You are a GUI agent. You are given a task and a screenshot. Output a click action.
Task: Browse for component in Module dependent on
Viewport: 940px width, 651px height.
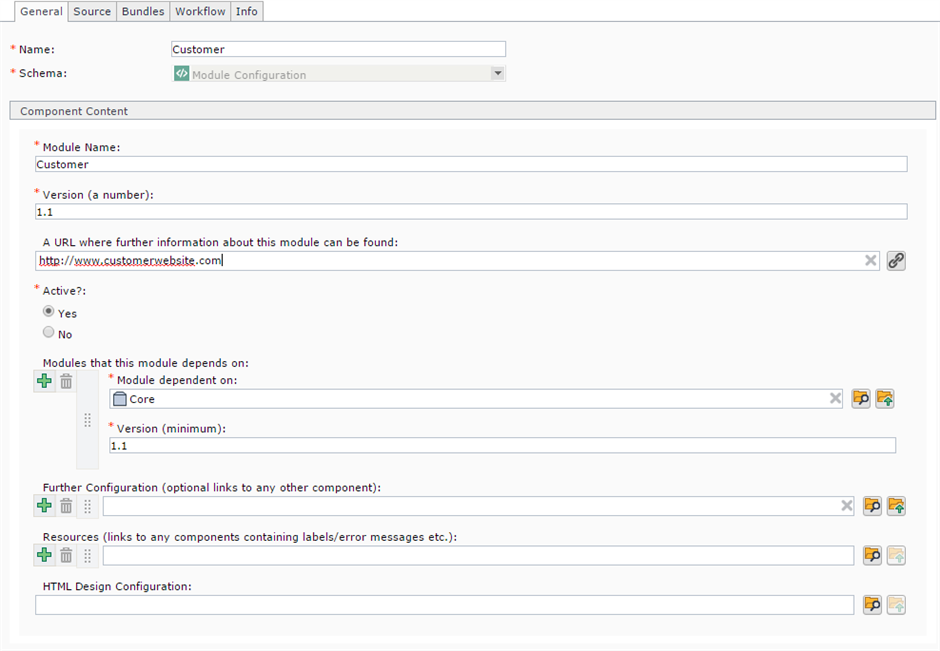point(861,399)
